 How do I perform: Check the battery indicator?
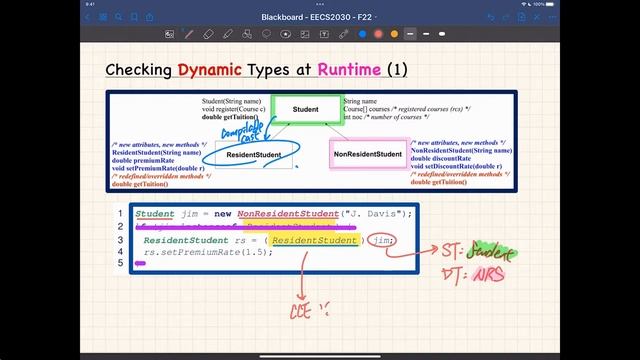click(x=550, y=4)
